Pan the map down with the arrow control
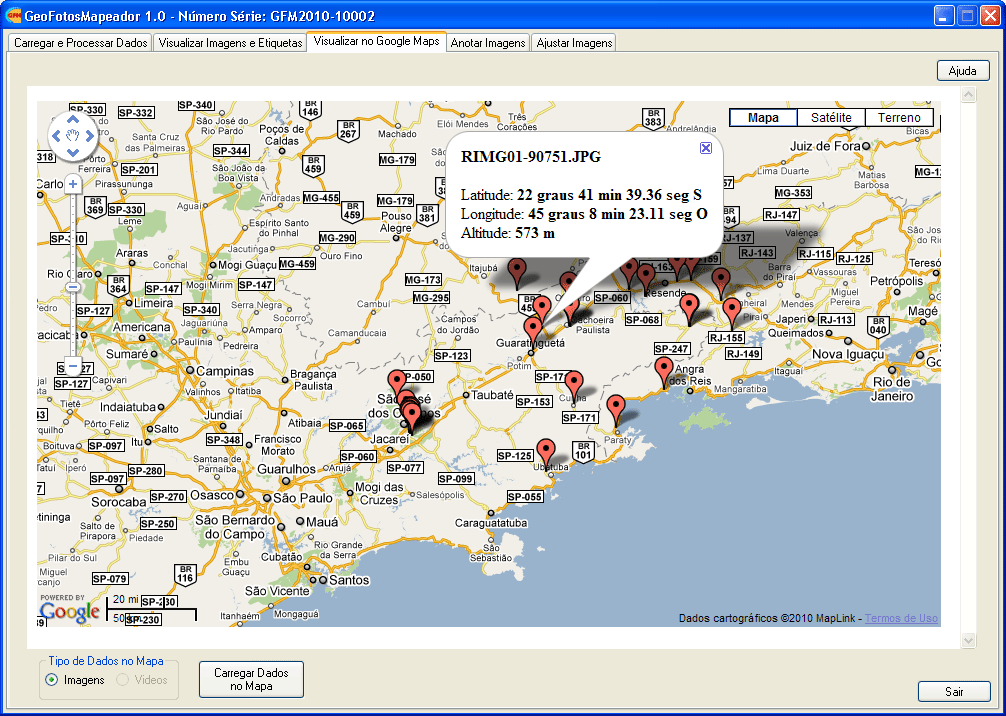 pyautogui.click(x=72, y=152)
